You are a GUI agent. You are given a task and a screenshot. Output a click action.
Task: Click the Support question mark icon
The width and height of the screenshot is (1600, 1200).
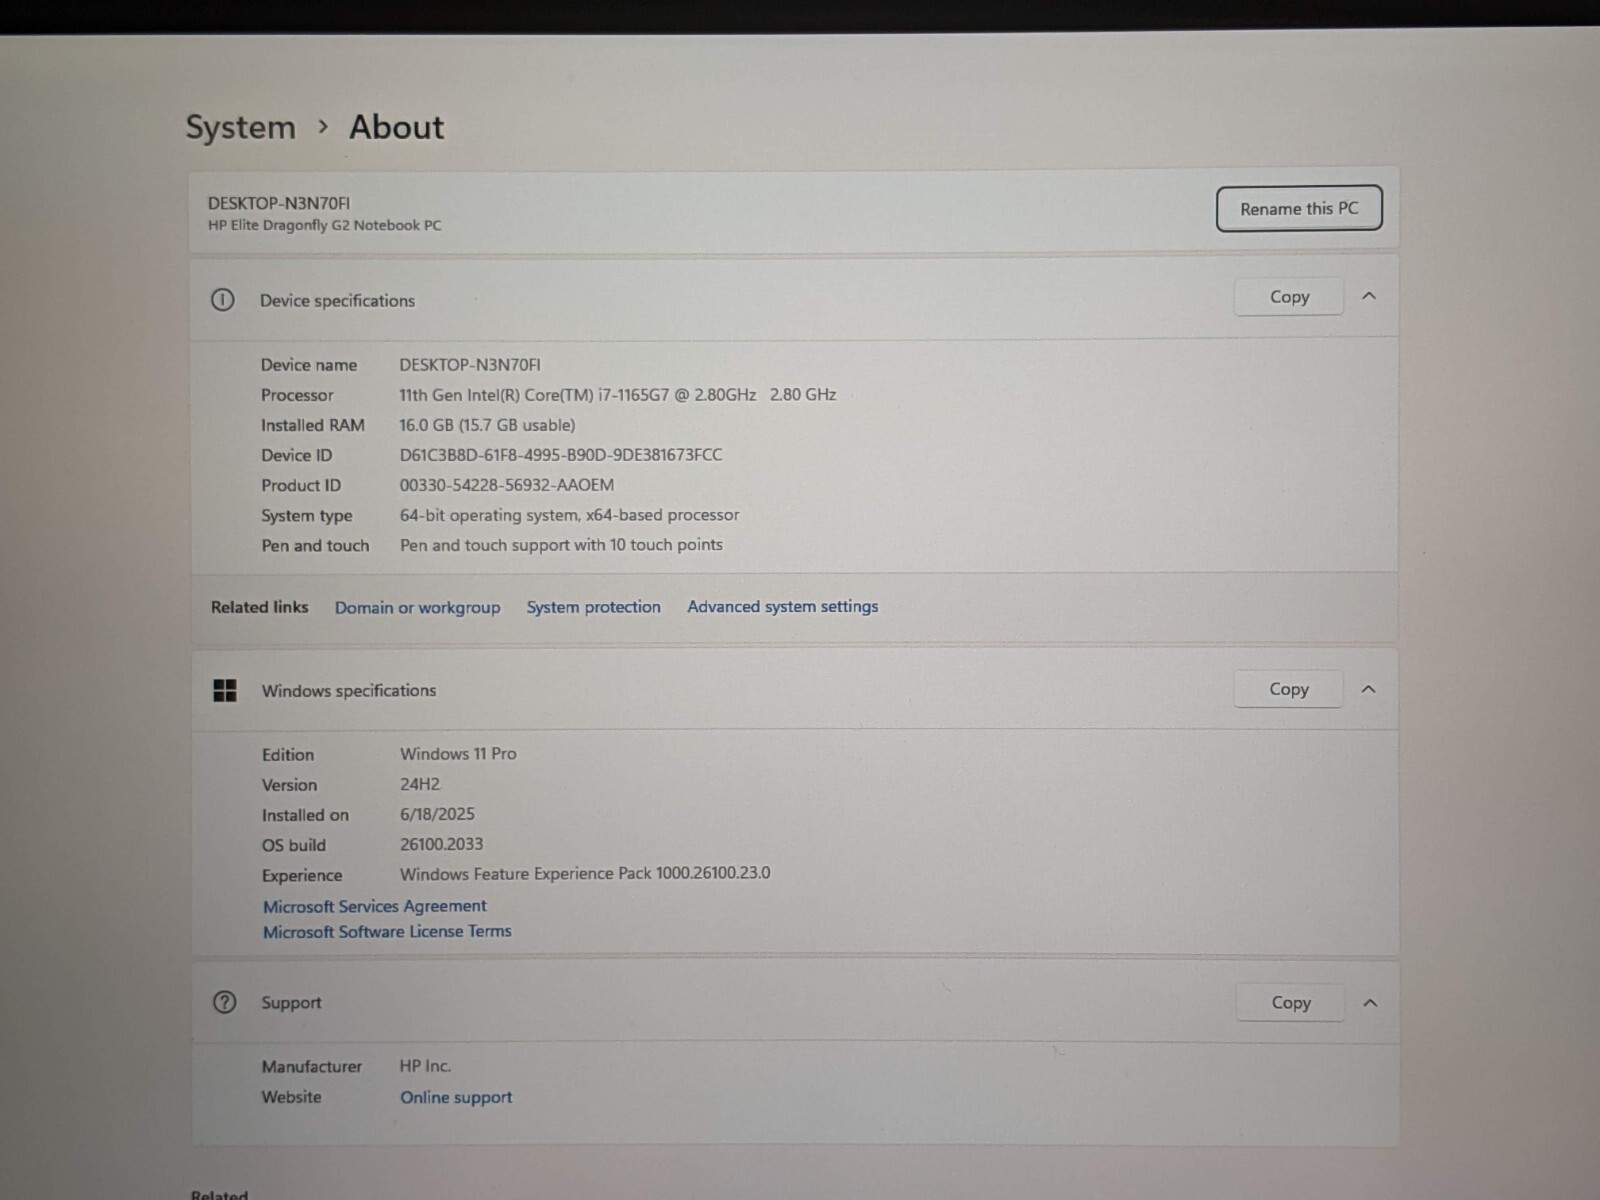[x=225, y=1002]
